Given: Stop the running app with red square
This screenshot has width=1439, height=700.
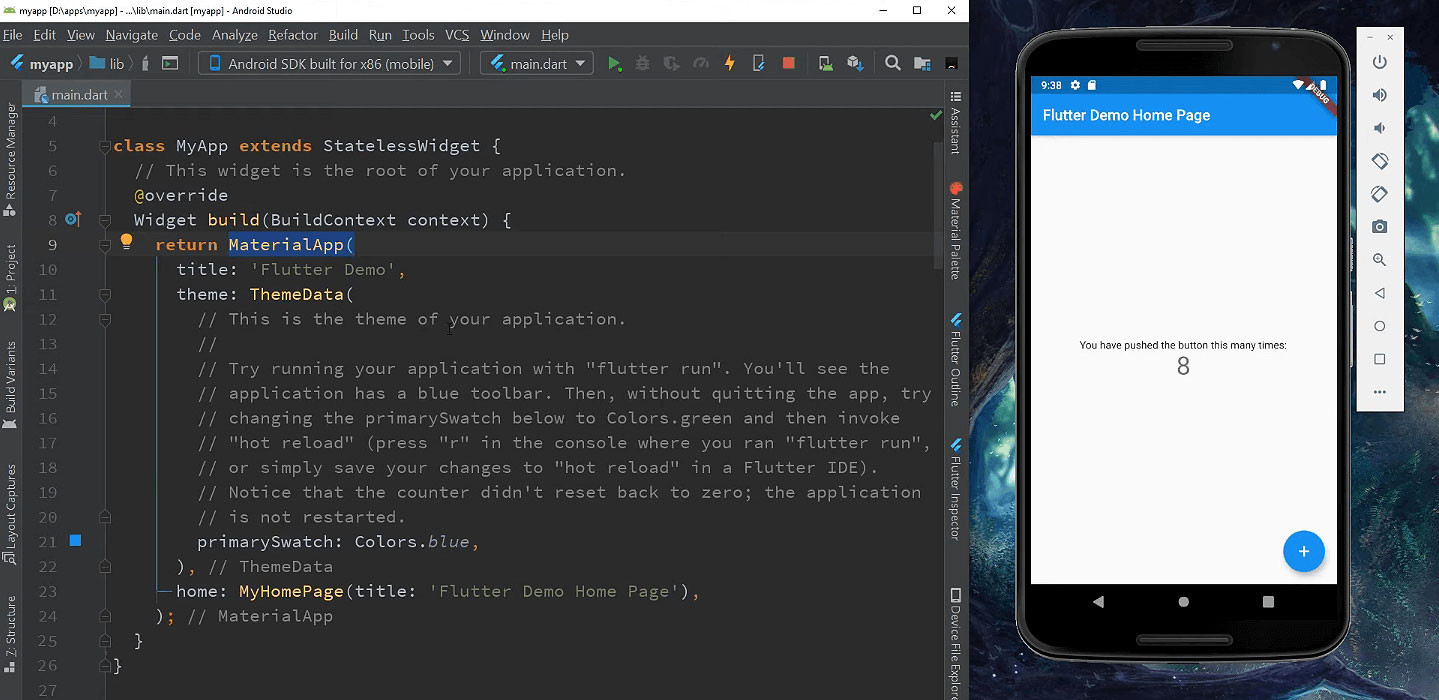Looking at the screenshot, I should pos(788,63).
